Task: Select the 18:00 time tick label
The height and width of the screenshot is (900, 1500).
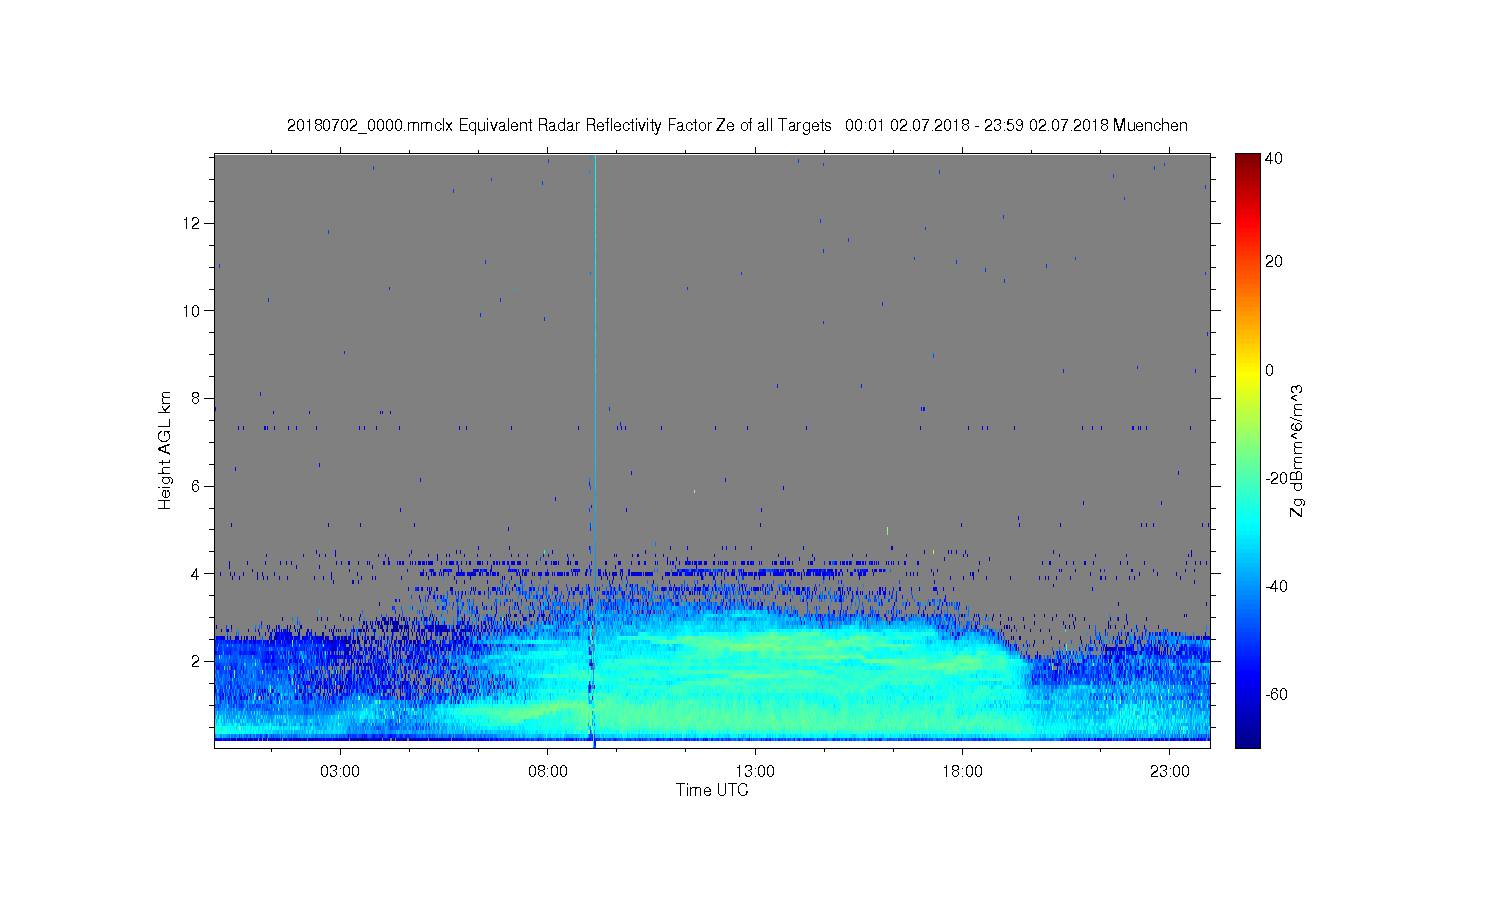Action: tap(962, 772)
